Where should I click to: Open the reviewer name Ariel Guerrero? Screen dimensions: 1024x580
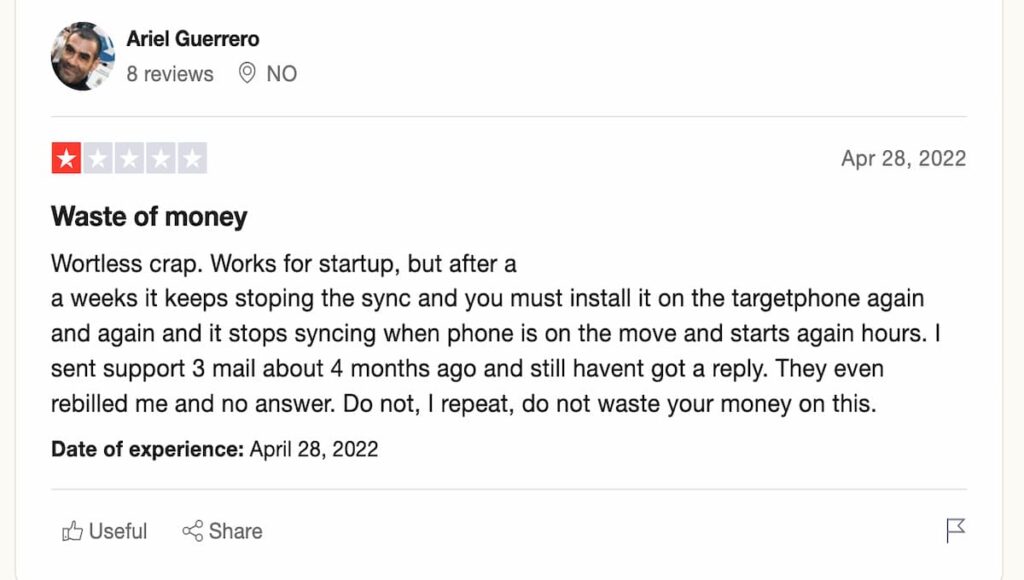tap(193, 39)
